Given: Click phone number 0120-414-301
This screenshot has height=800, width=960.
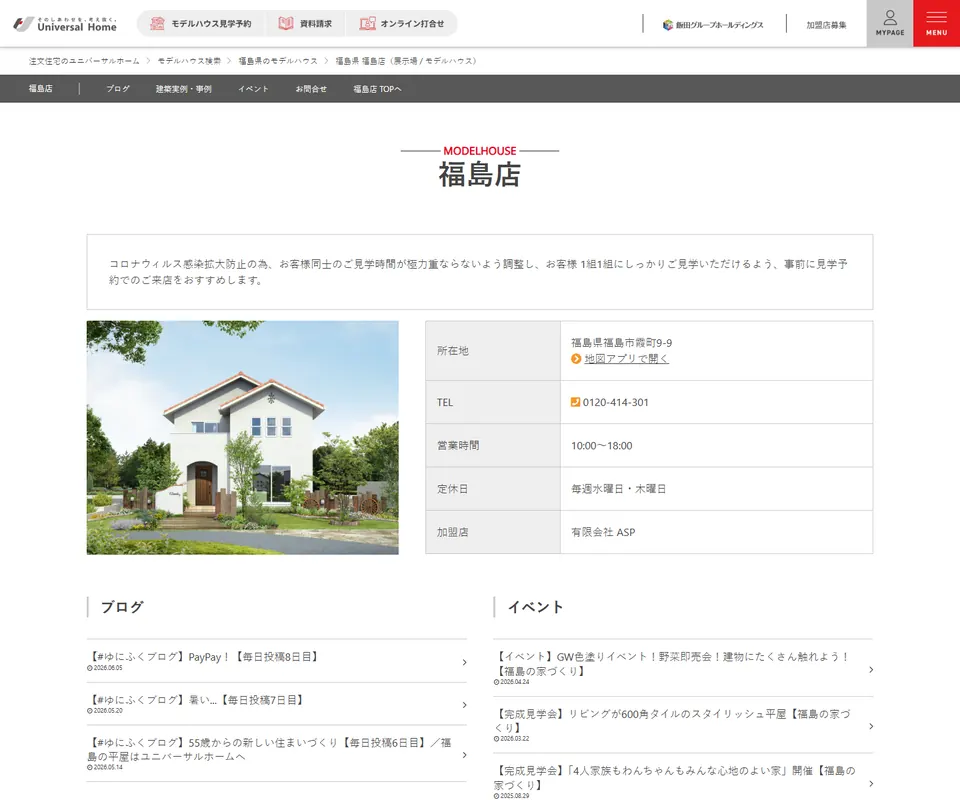Looking at the screenshot, I should pyautogui.click(x=615, y=402).
